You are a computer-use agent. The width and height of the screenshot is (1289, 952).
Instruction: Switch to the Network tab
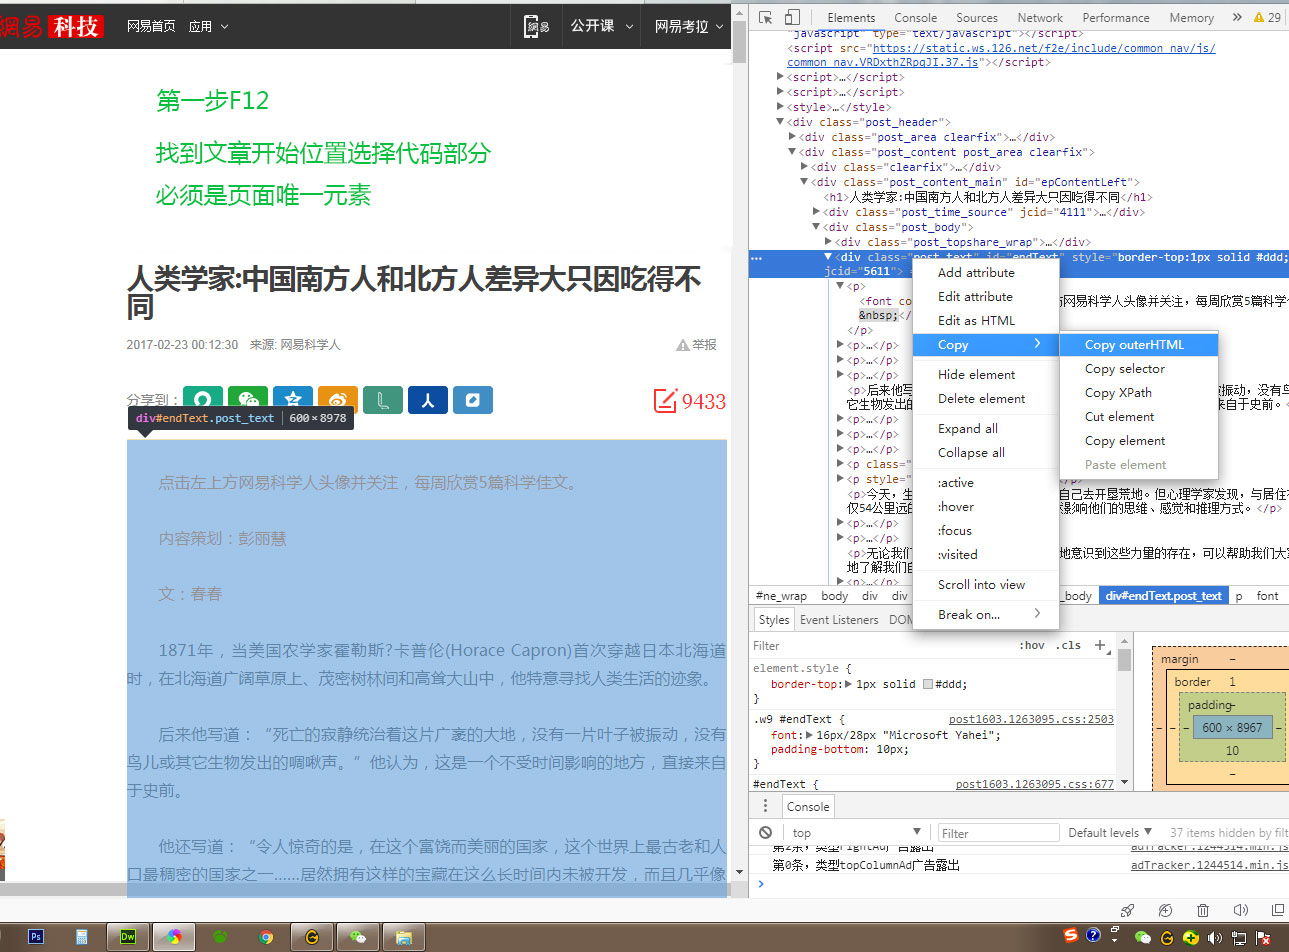pos(1040,17)
